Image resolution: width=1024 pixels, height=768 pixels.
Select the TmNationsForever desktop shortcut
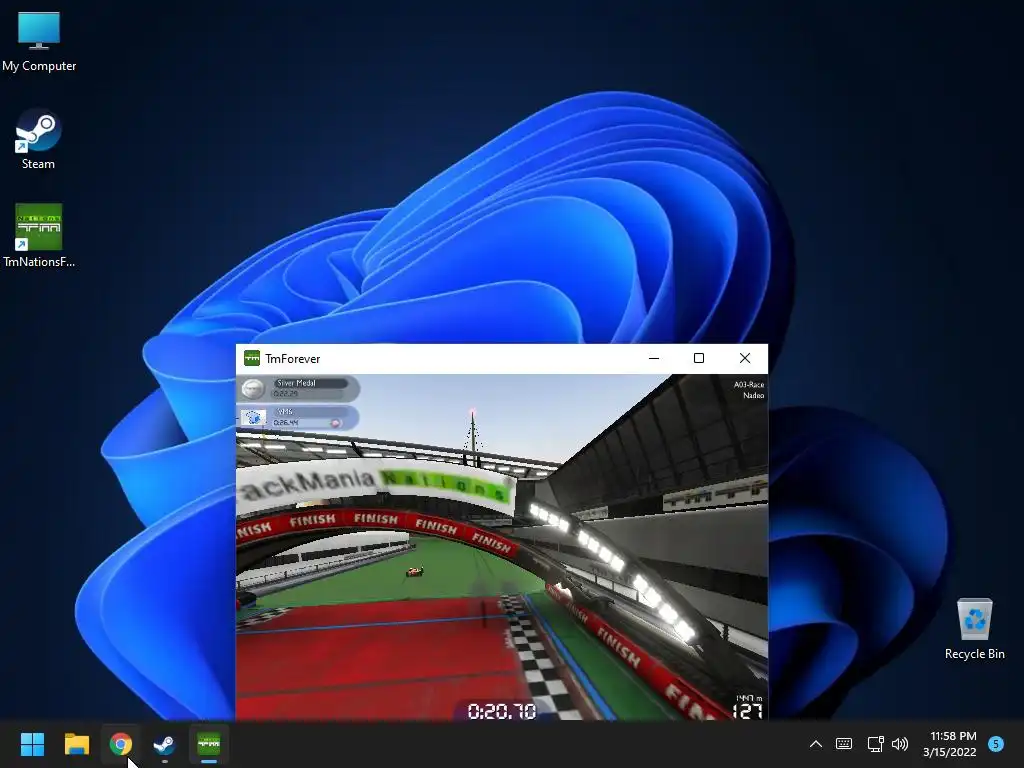point(39,236)
